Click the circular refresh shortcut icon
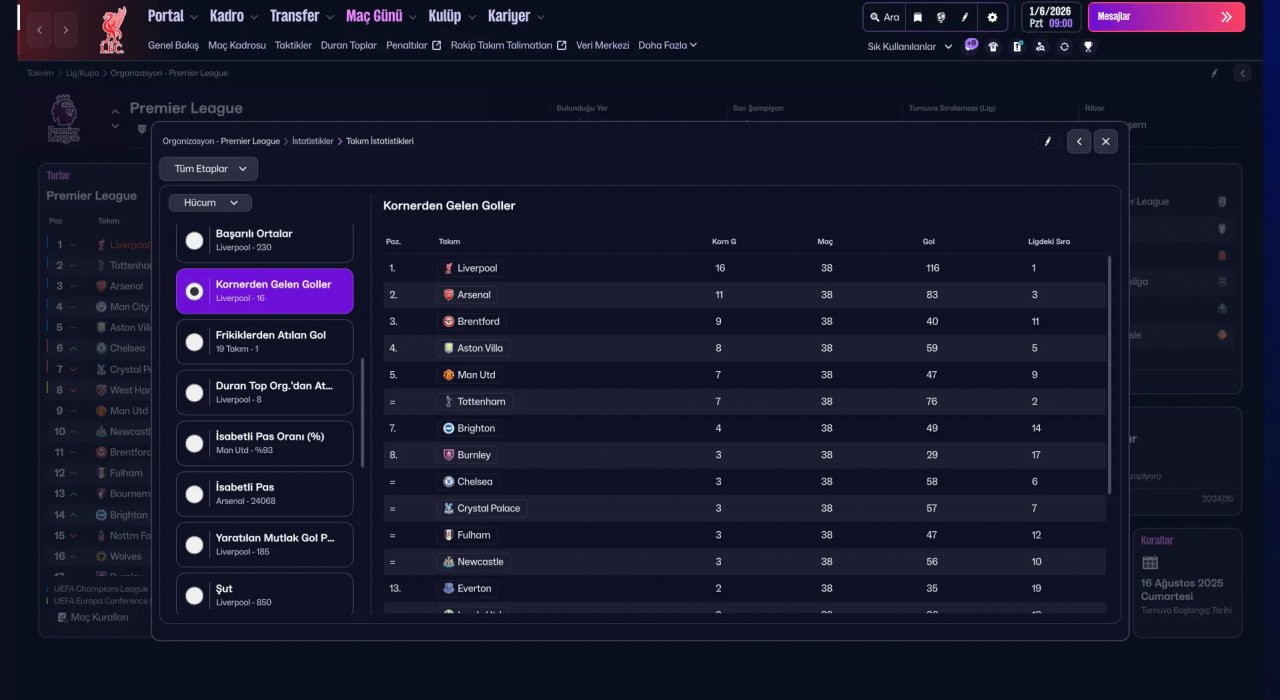1280x700 pixels. (1064, 46)
